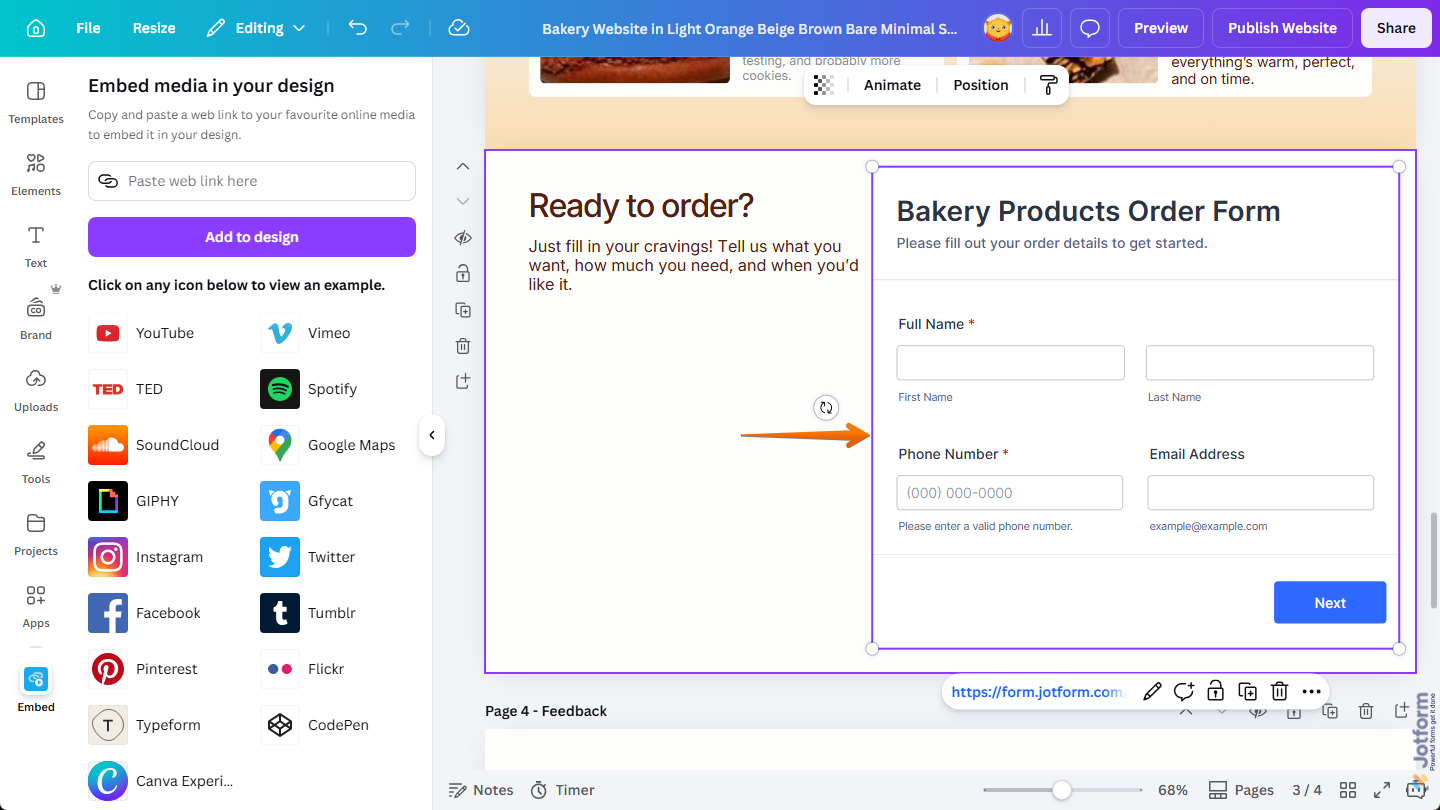This screenshot has height=810, width=1440.
Task: Open the Elements tab in sidebar
Action: point(36,175)
